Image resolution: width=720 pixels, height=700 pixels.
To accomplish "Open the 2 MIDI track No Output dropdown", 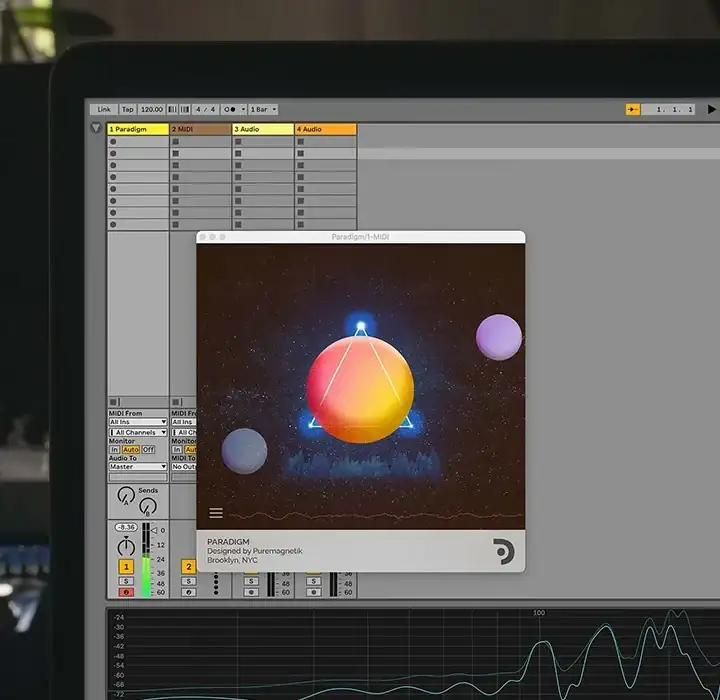I will click(x=184, y=466).
